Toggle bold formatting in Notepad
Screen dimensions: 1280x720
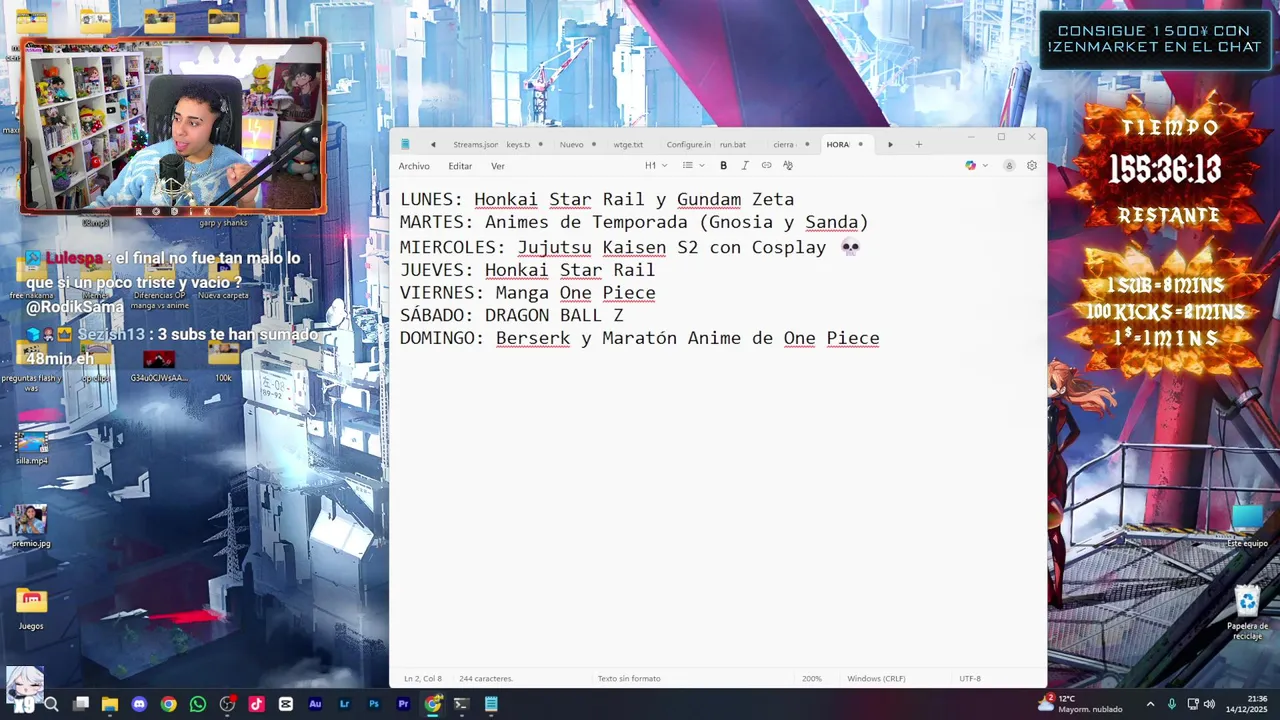point(723,166)
